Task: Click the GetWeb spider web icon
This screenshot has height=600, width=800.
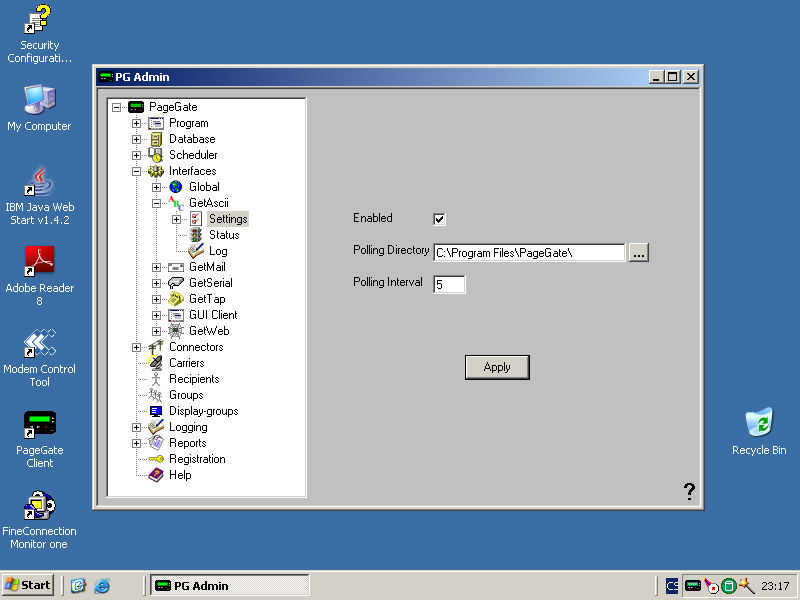Action: pos(176,331)
